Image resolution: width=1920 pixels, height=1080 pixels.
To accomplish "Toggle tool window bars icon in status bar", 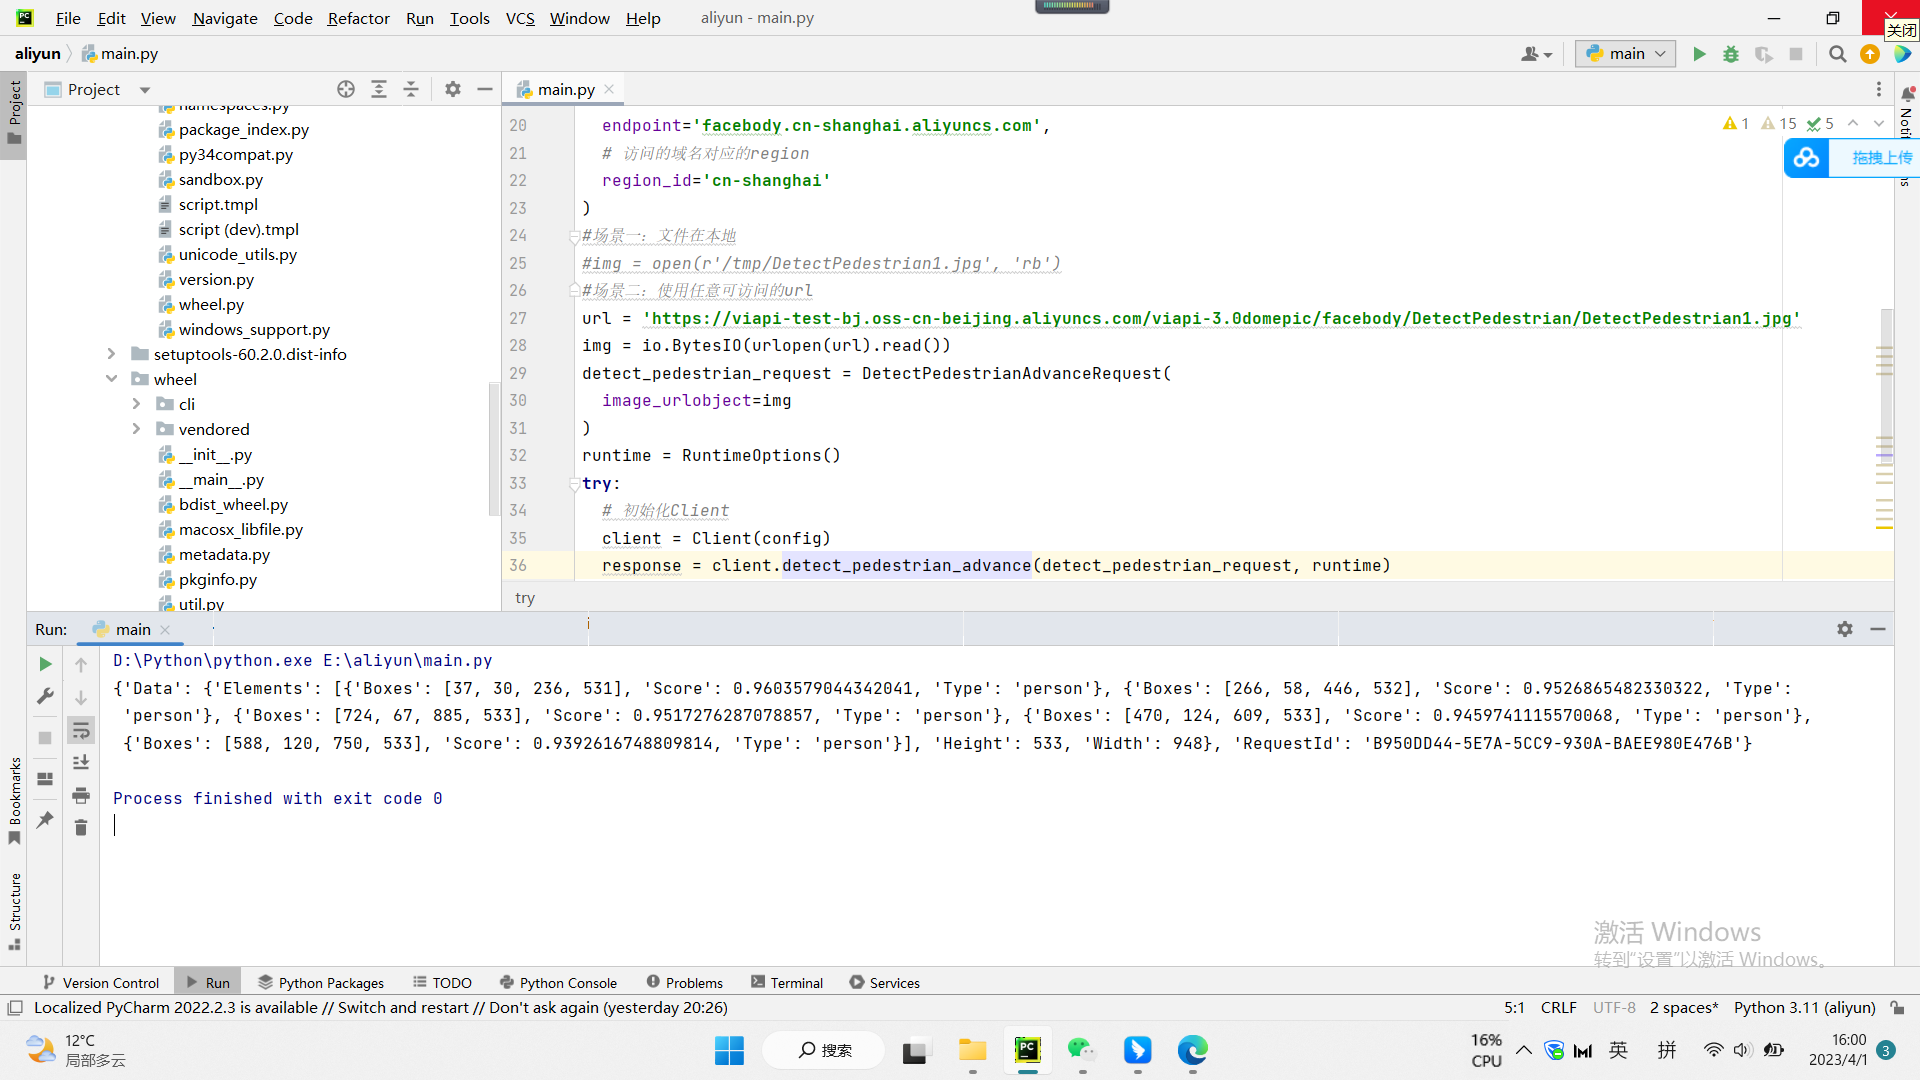I will pyautogui.click(x=15, y=1008).
